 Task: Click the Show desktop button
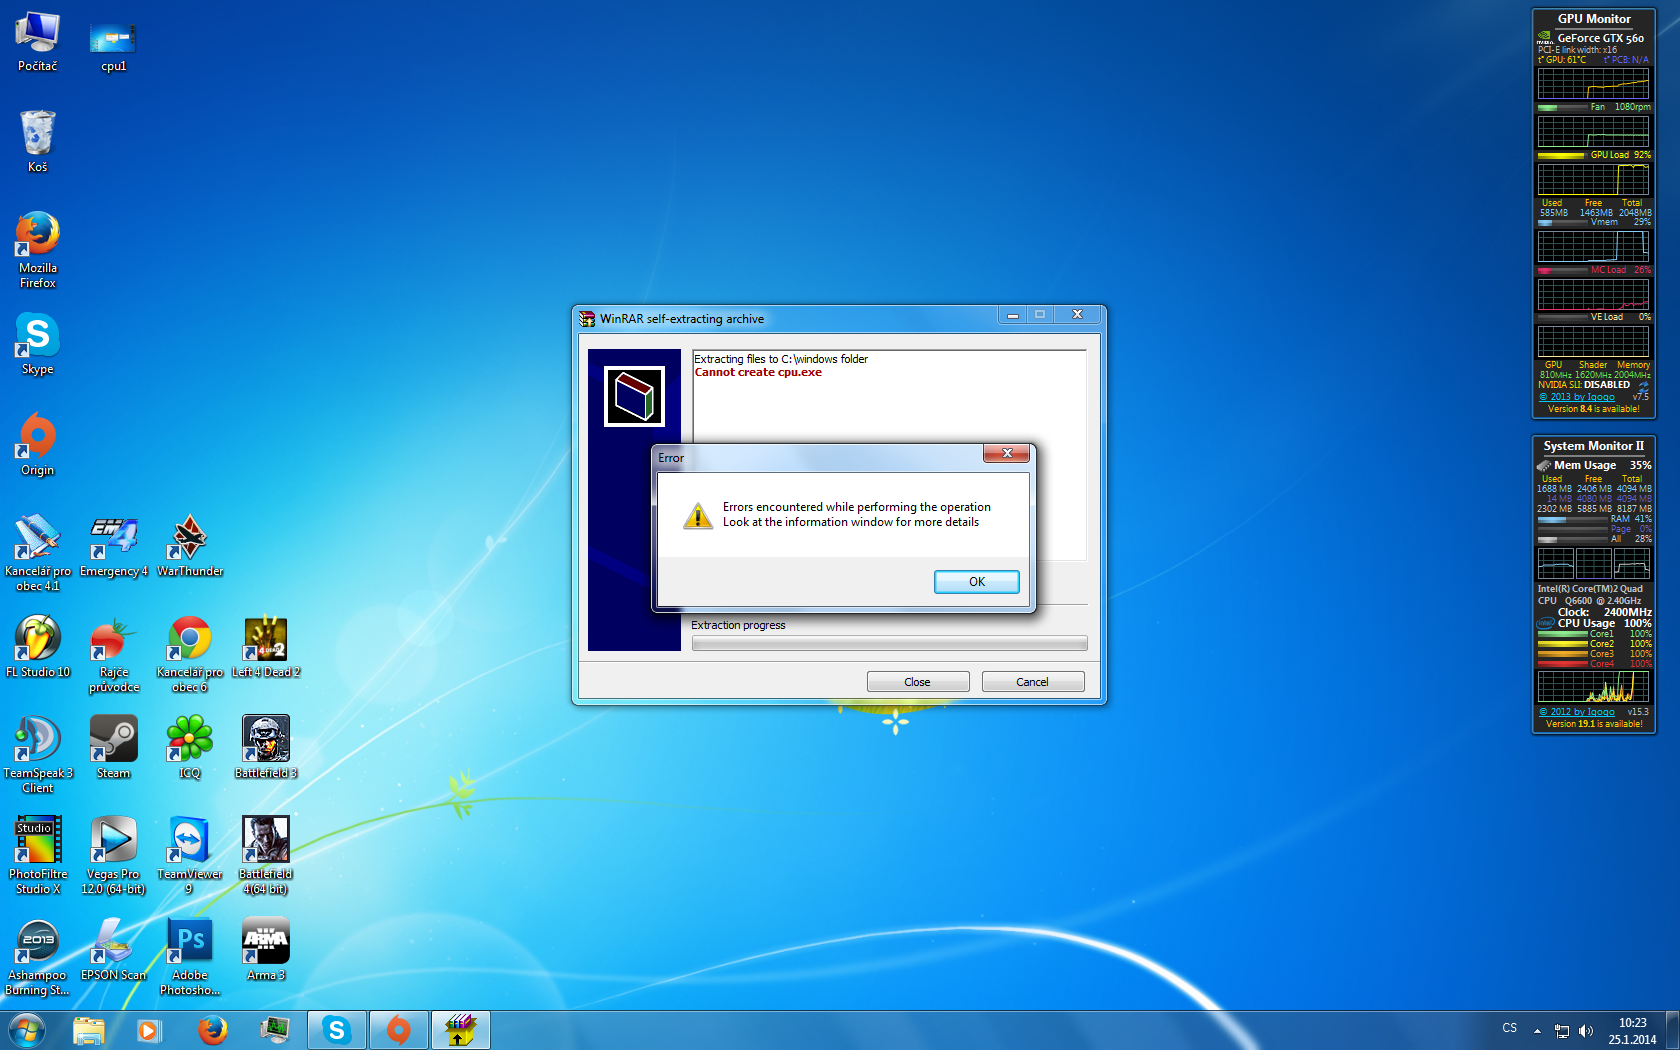[1672, 1030]
